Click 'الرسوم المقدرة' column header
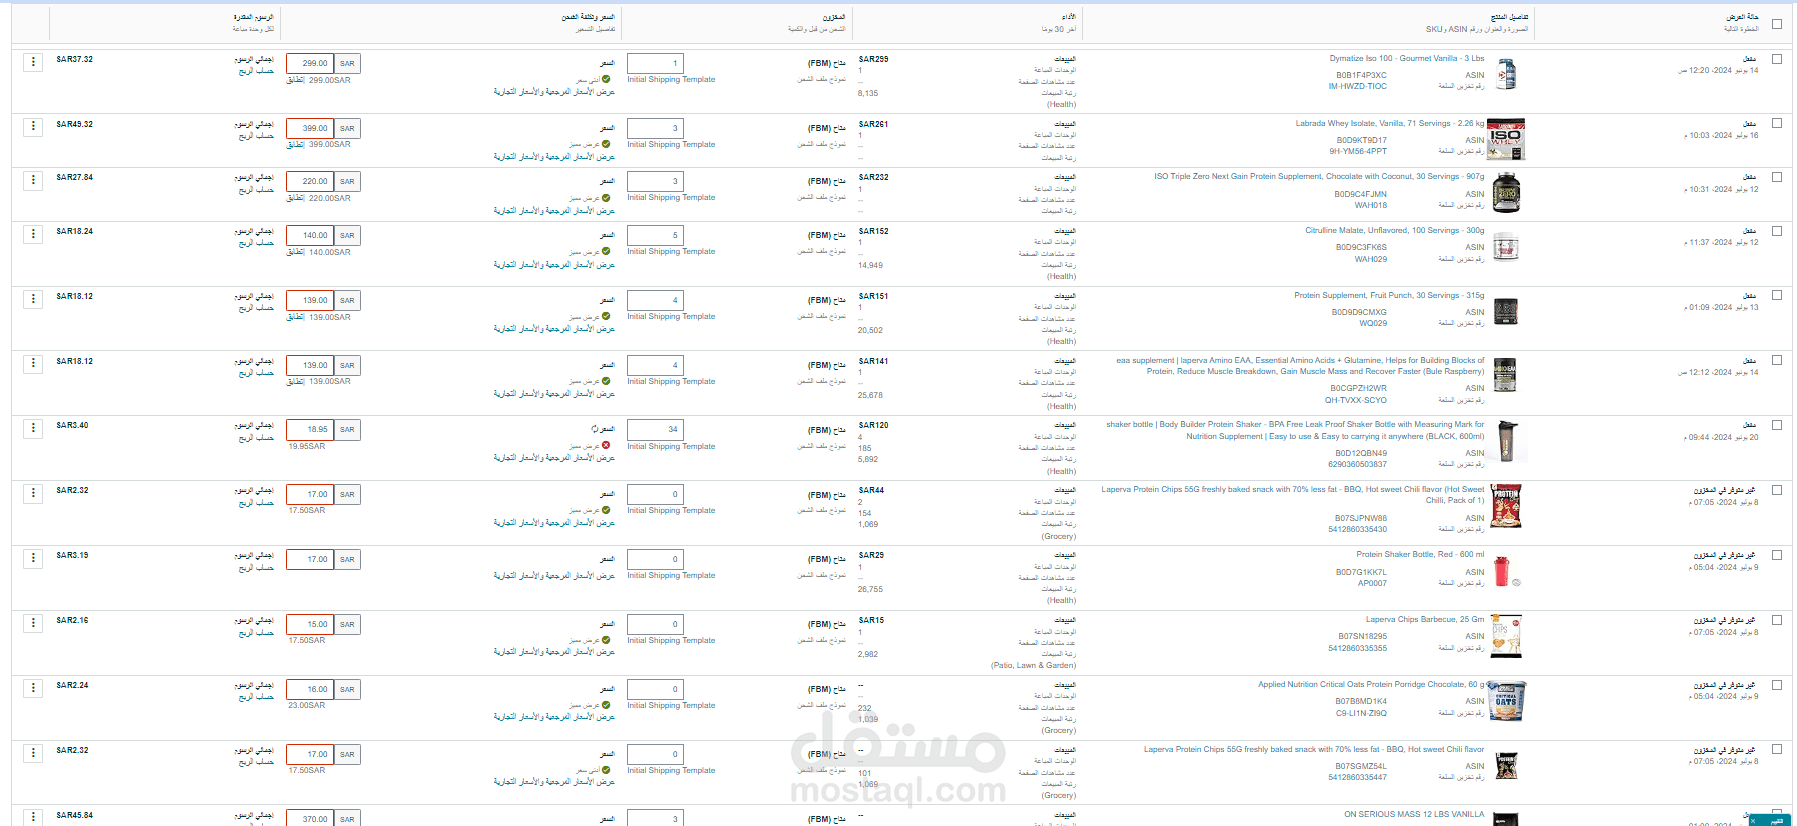This screenshot has width=1797, height=826. (254, 17)
